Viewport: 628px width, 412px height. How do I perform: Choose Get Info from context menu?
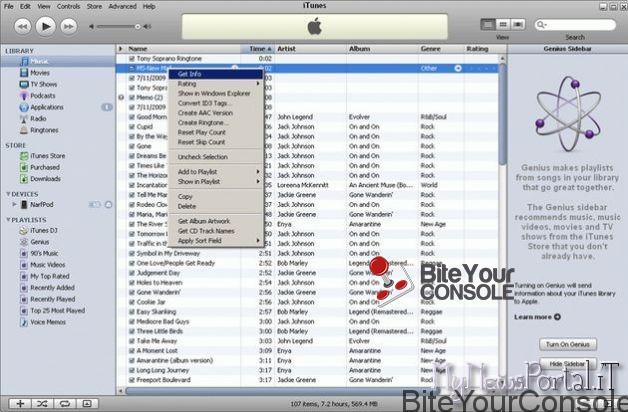[x=216, y=74]
